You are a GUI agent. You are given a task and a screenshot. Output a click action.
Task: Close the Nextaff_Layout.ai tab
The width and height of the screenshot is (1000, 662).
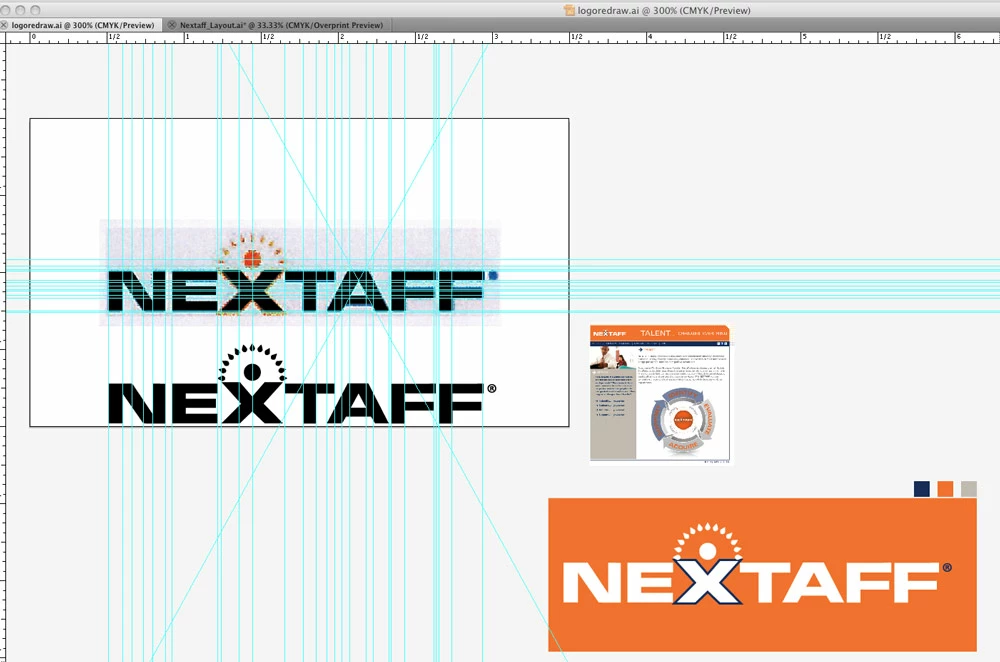pos(172,26)
